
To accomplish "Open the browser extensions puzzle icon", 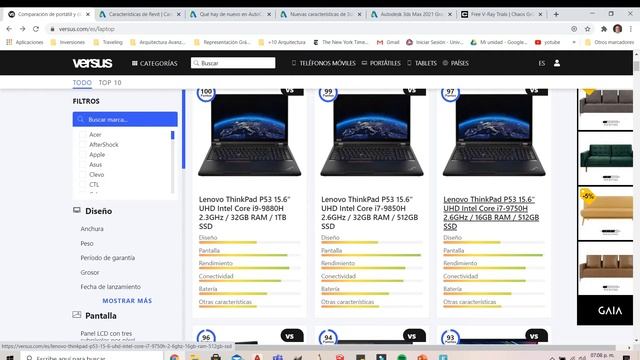I will pos(604,29).
